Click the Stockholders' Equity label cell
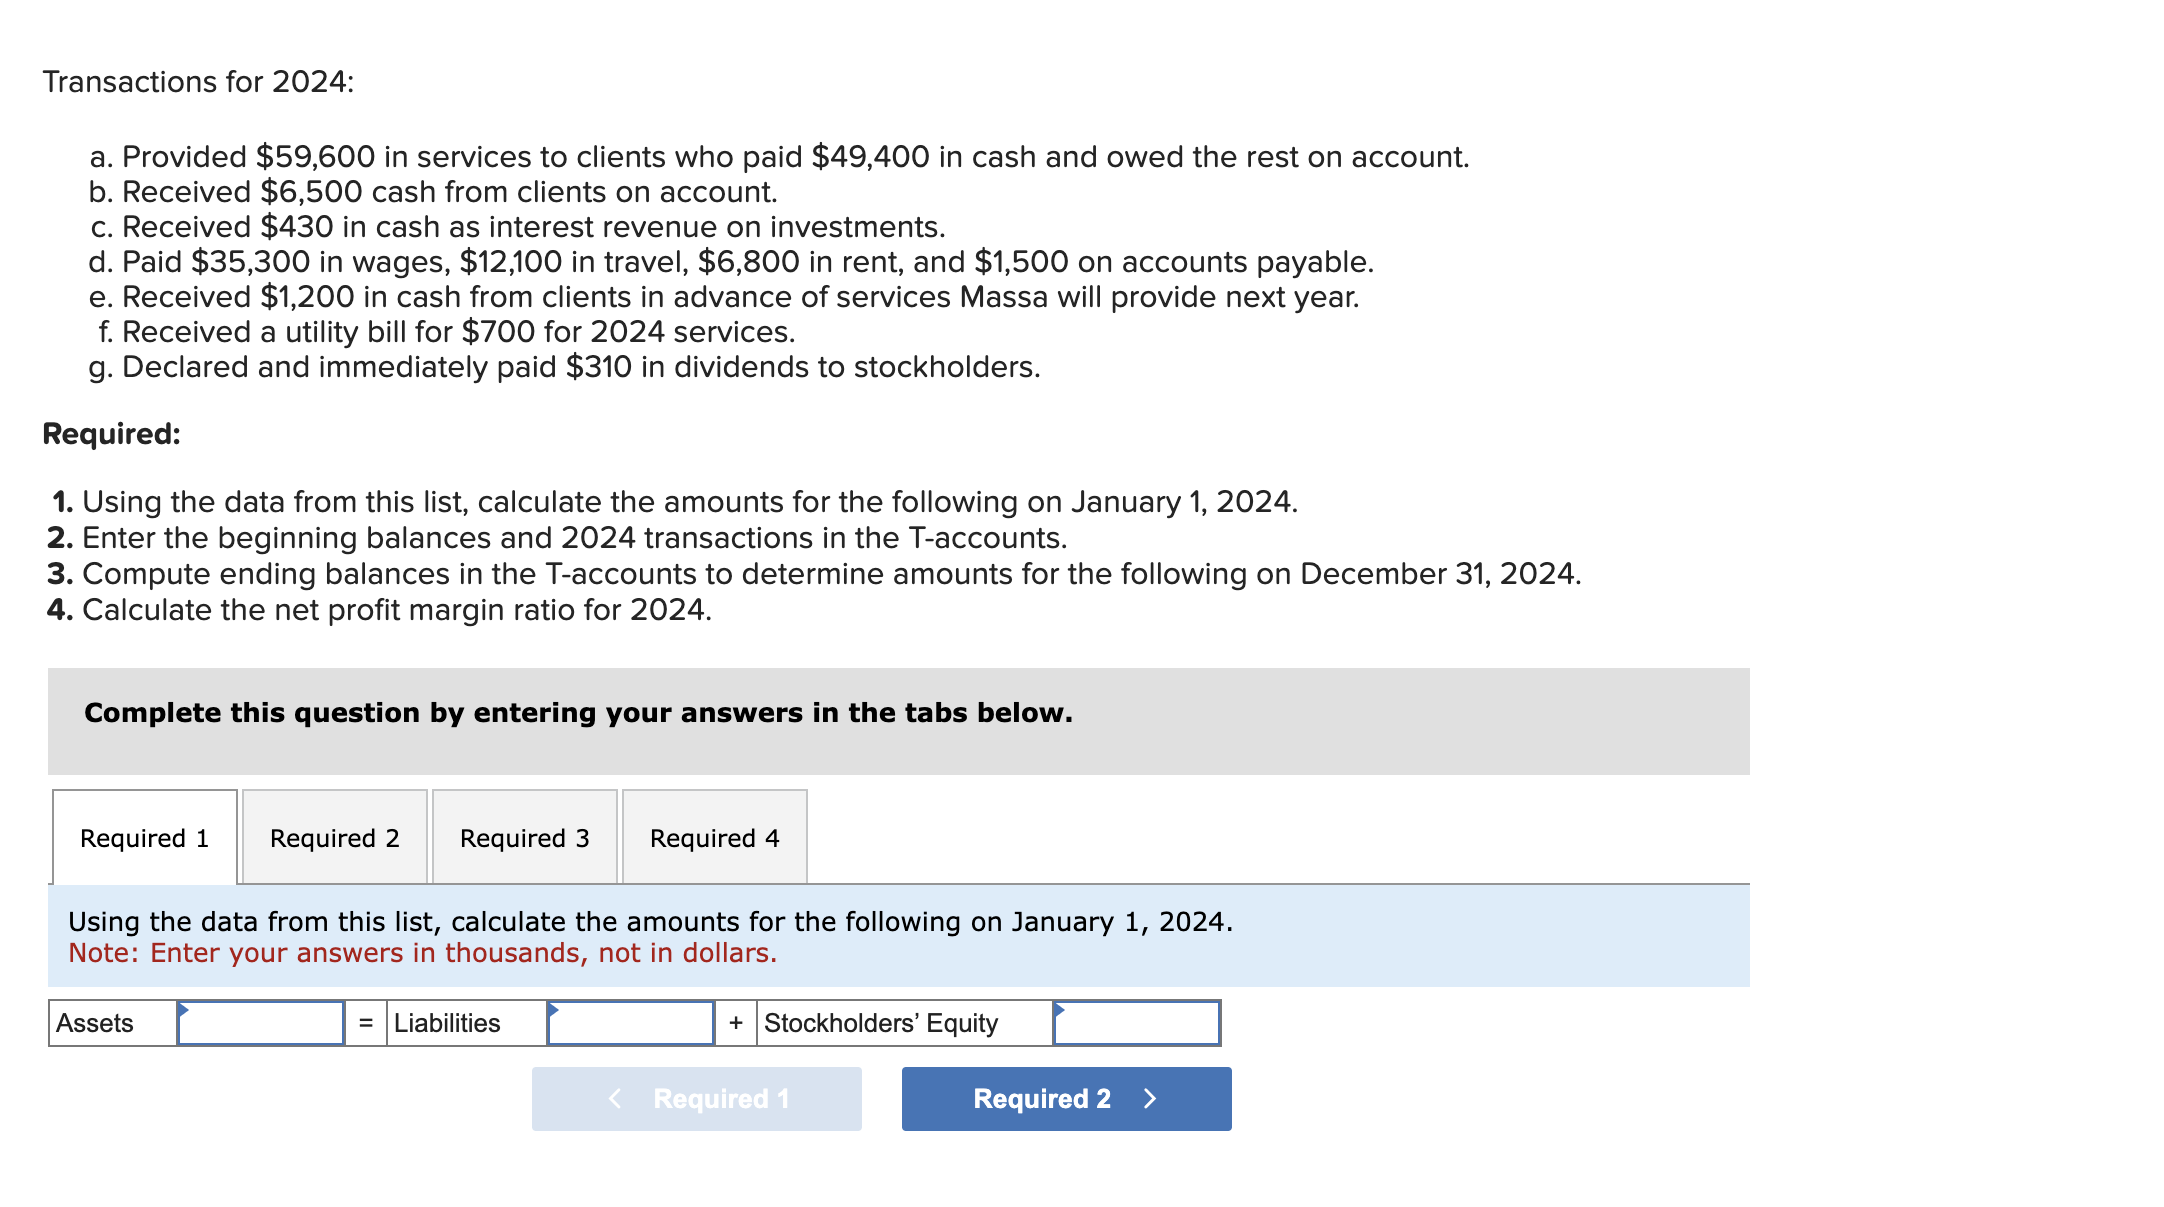 coord(880,1022)
